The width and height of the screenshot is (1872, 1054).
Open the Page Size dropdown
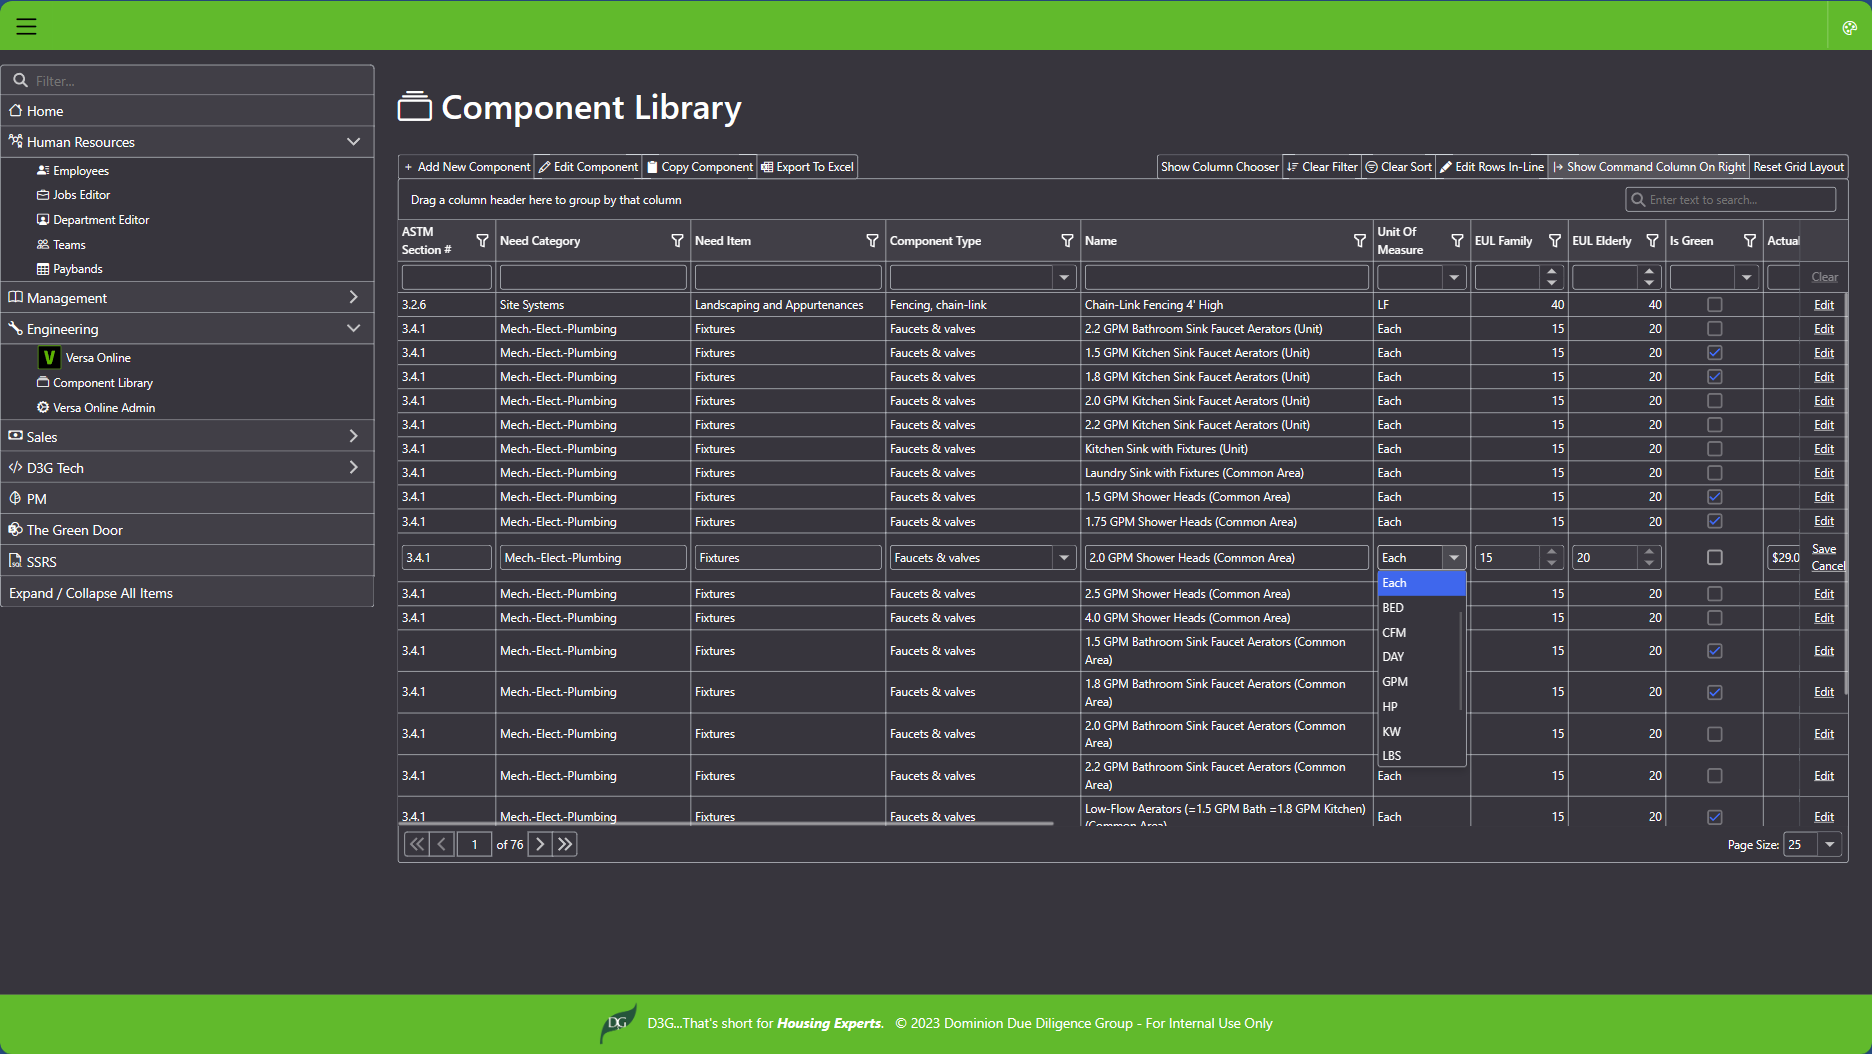[1829, 845]
